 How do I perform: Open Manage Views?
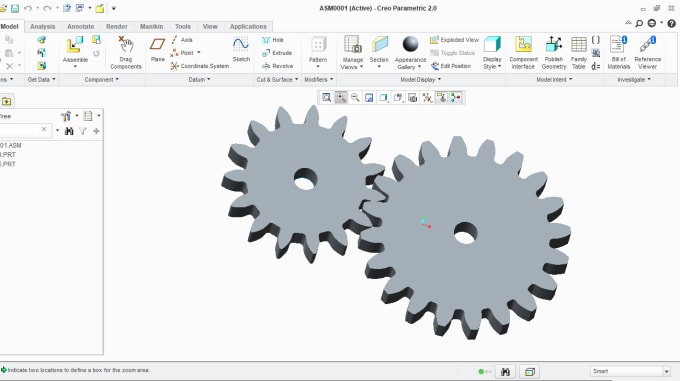point(352,52)
